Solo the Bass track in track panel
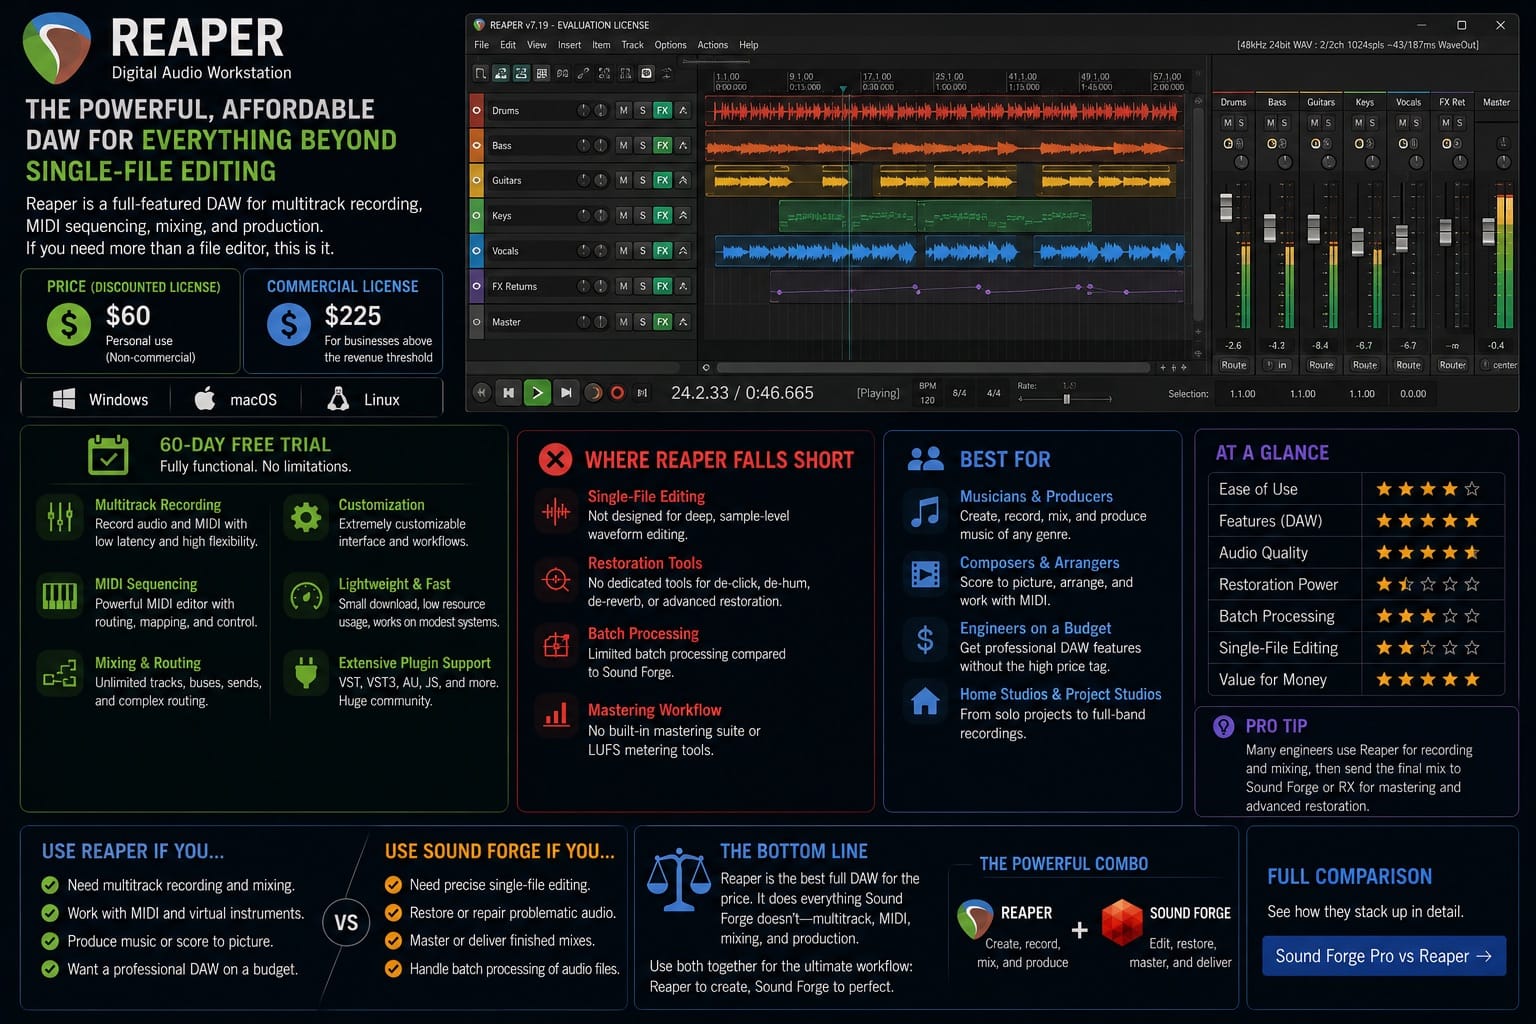The height and width of the screenshot is (1024, 1536). [x=643, y=146]
